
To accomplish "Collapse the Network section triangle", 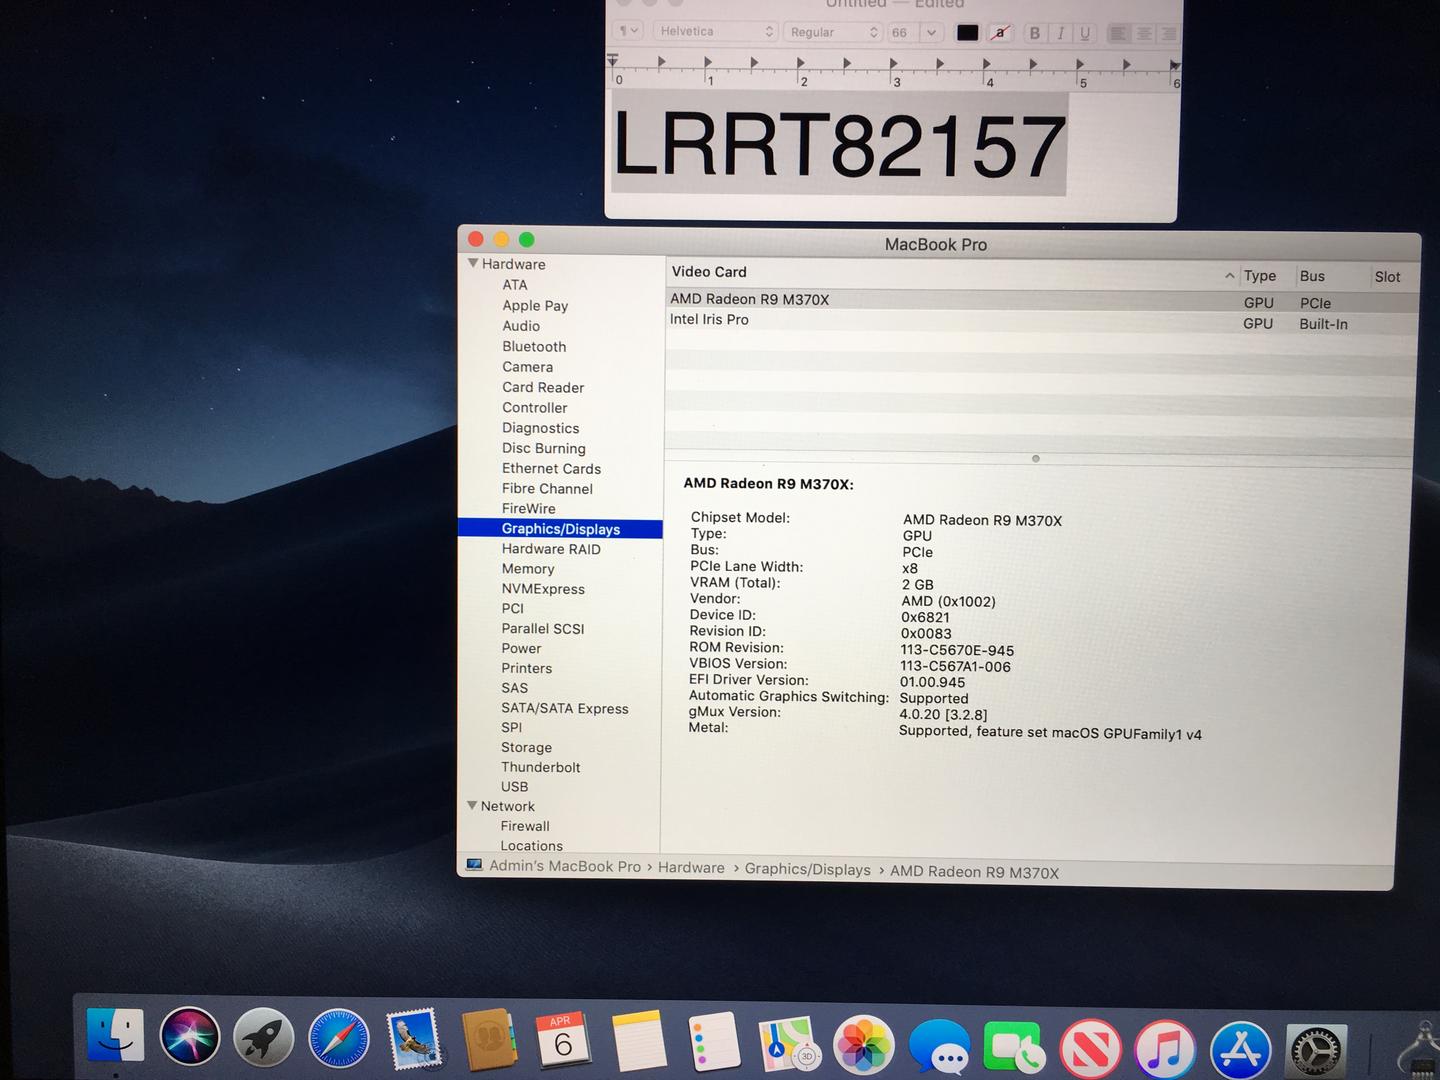I will 472,805.
